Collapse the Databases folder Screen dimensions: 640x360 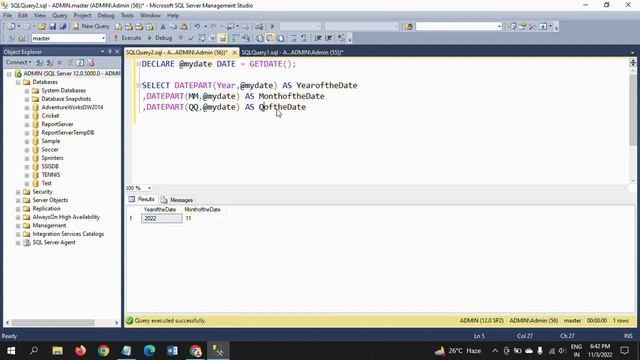pos(18,82)
